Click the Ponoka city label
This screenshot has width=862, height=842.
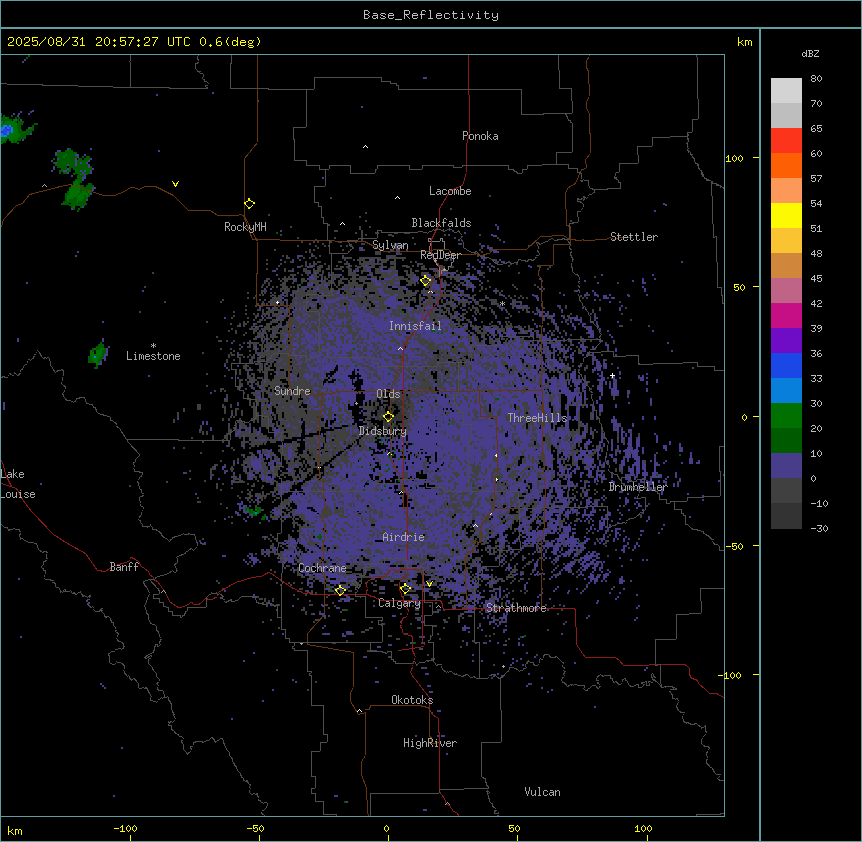click(480, 136)
